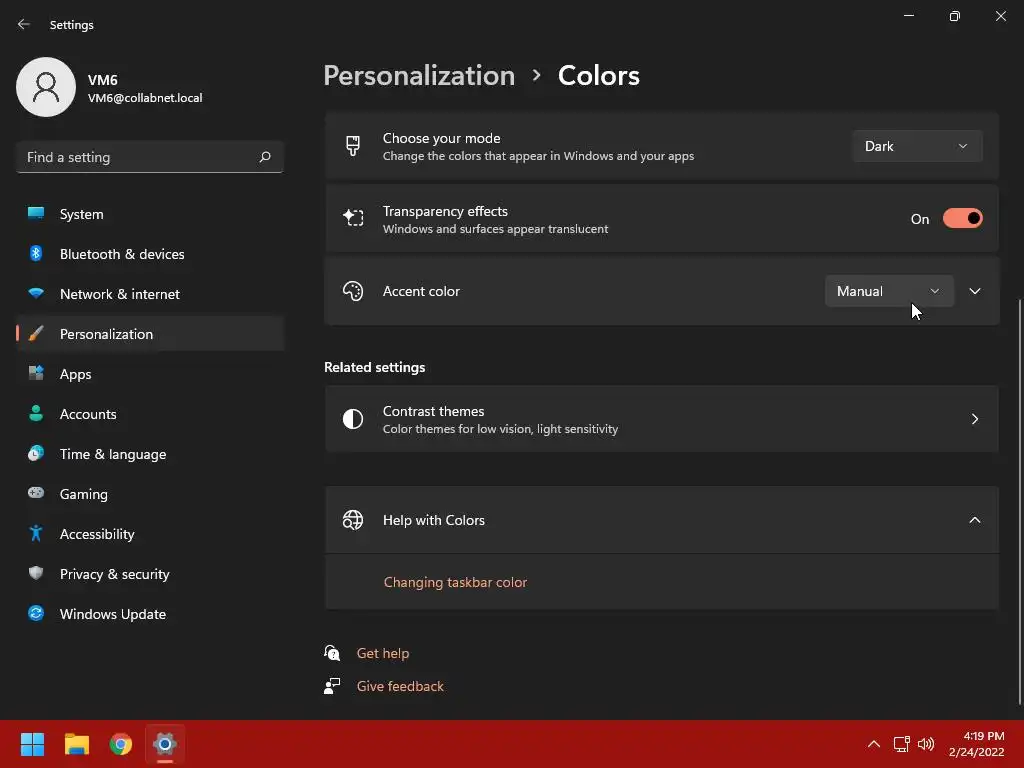Click the Find a setting search box
The image size is (1024, 768).
(x=140, y=157)
